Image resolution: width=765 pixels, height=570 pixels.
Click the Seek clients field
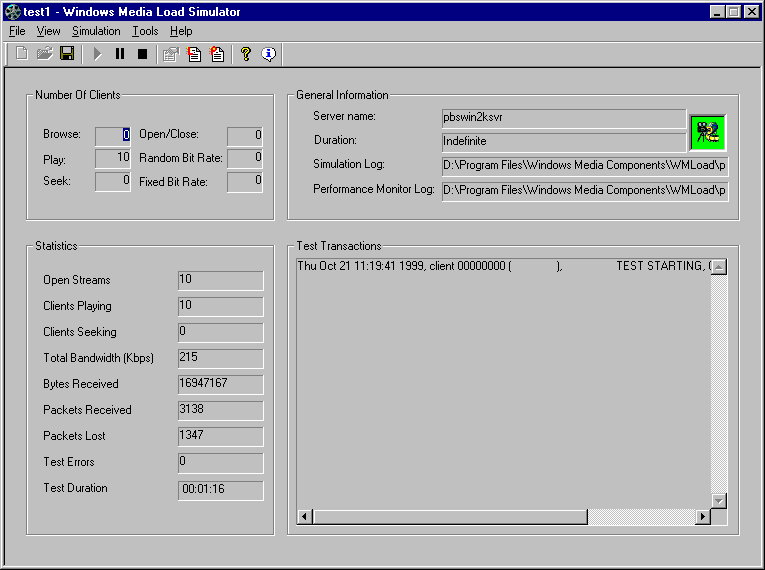click(113, 182)
